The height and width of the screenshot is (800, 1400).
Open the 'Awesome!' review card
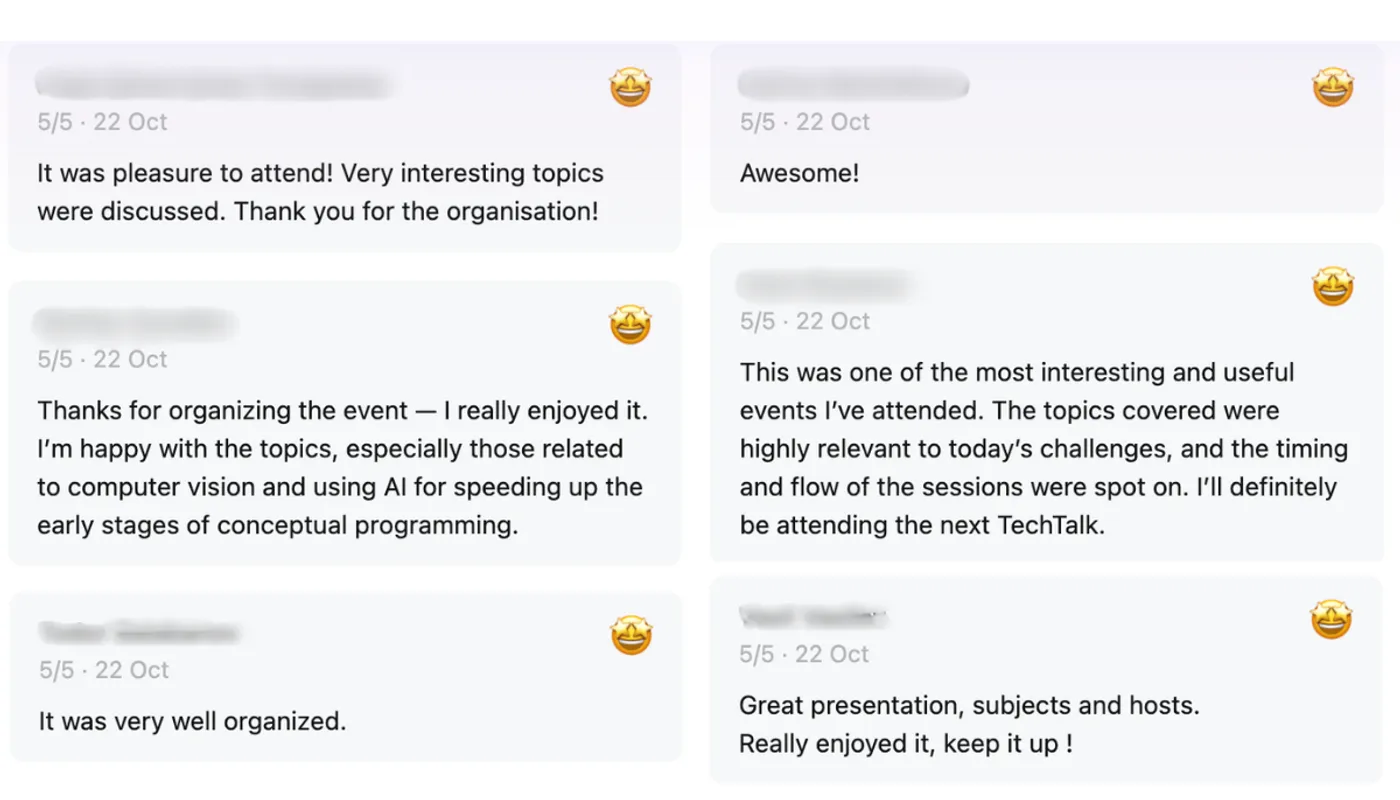[1046, 128]
